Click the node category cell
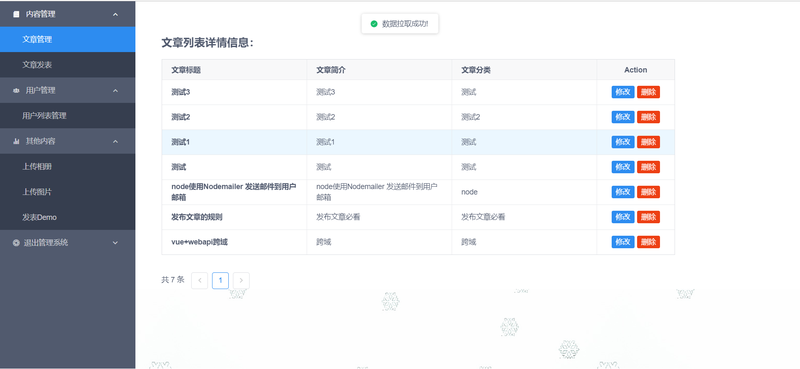Image resolution: width=800 pixels, height=369 pixels. click(524, 192)
